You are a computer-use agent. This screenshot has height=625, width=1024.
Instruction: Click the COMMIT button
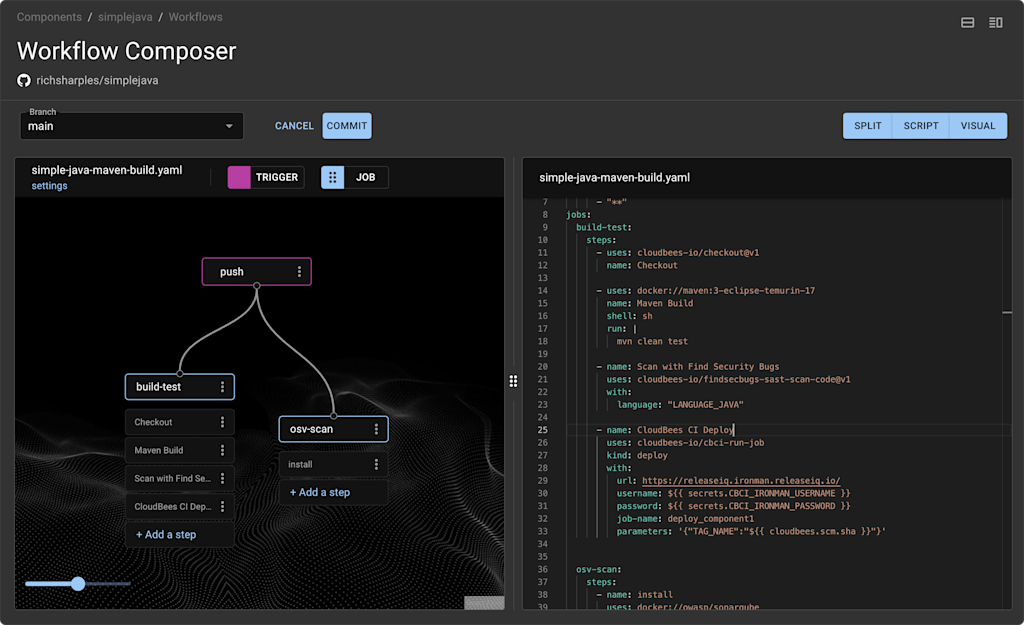click(x=347, y=126)
